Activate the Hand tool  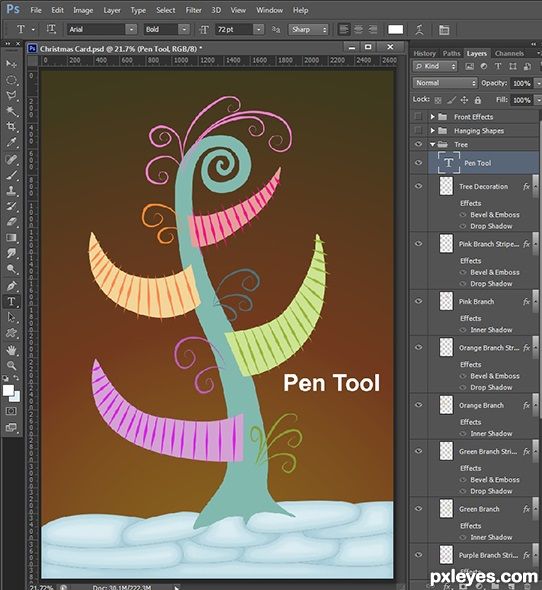(11, 350)
